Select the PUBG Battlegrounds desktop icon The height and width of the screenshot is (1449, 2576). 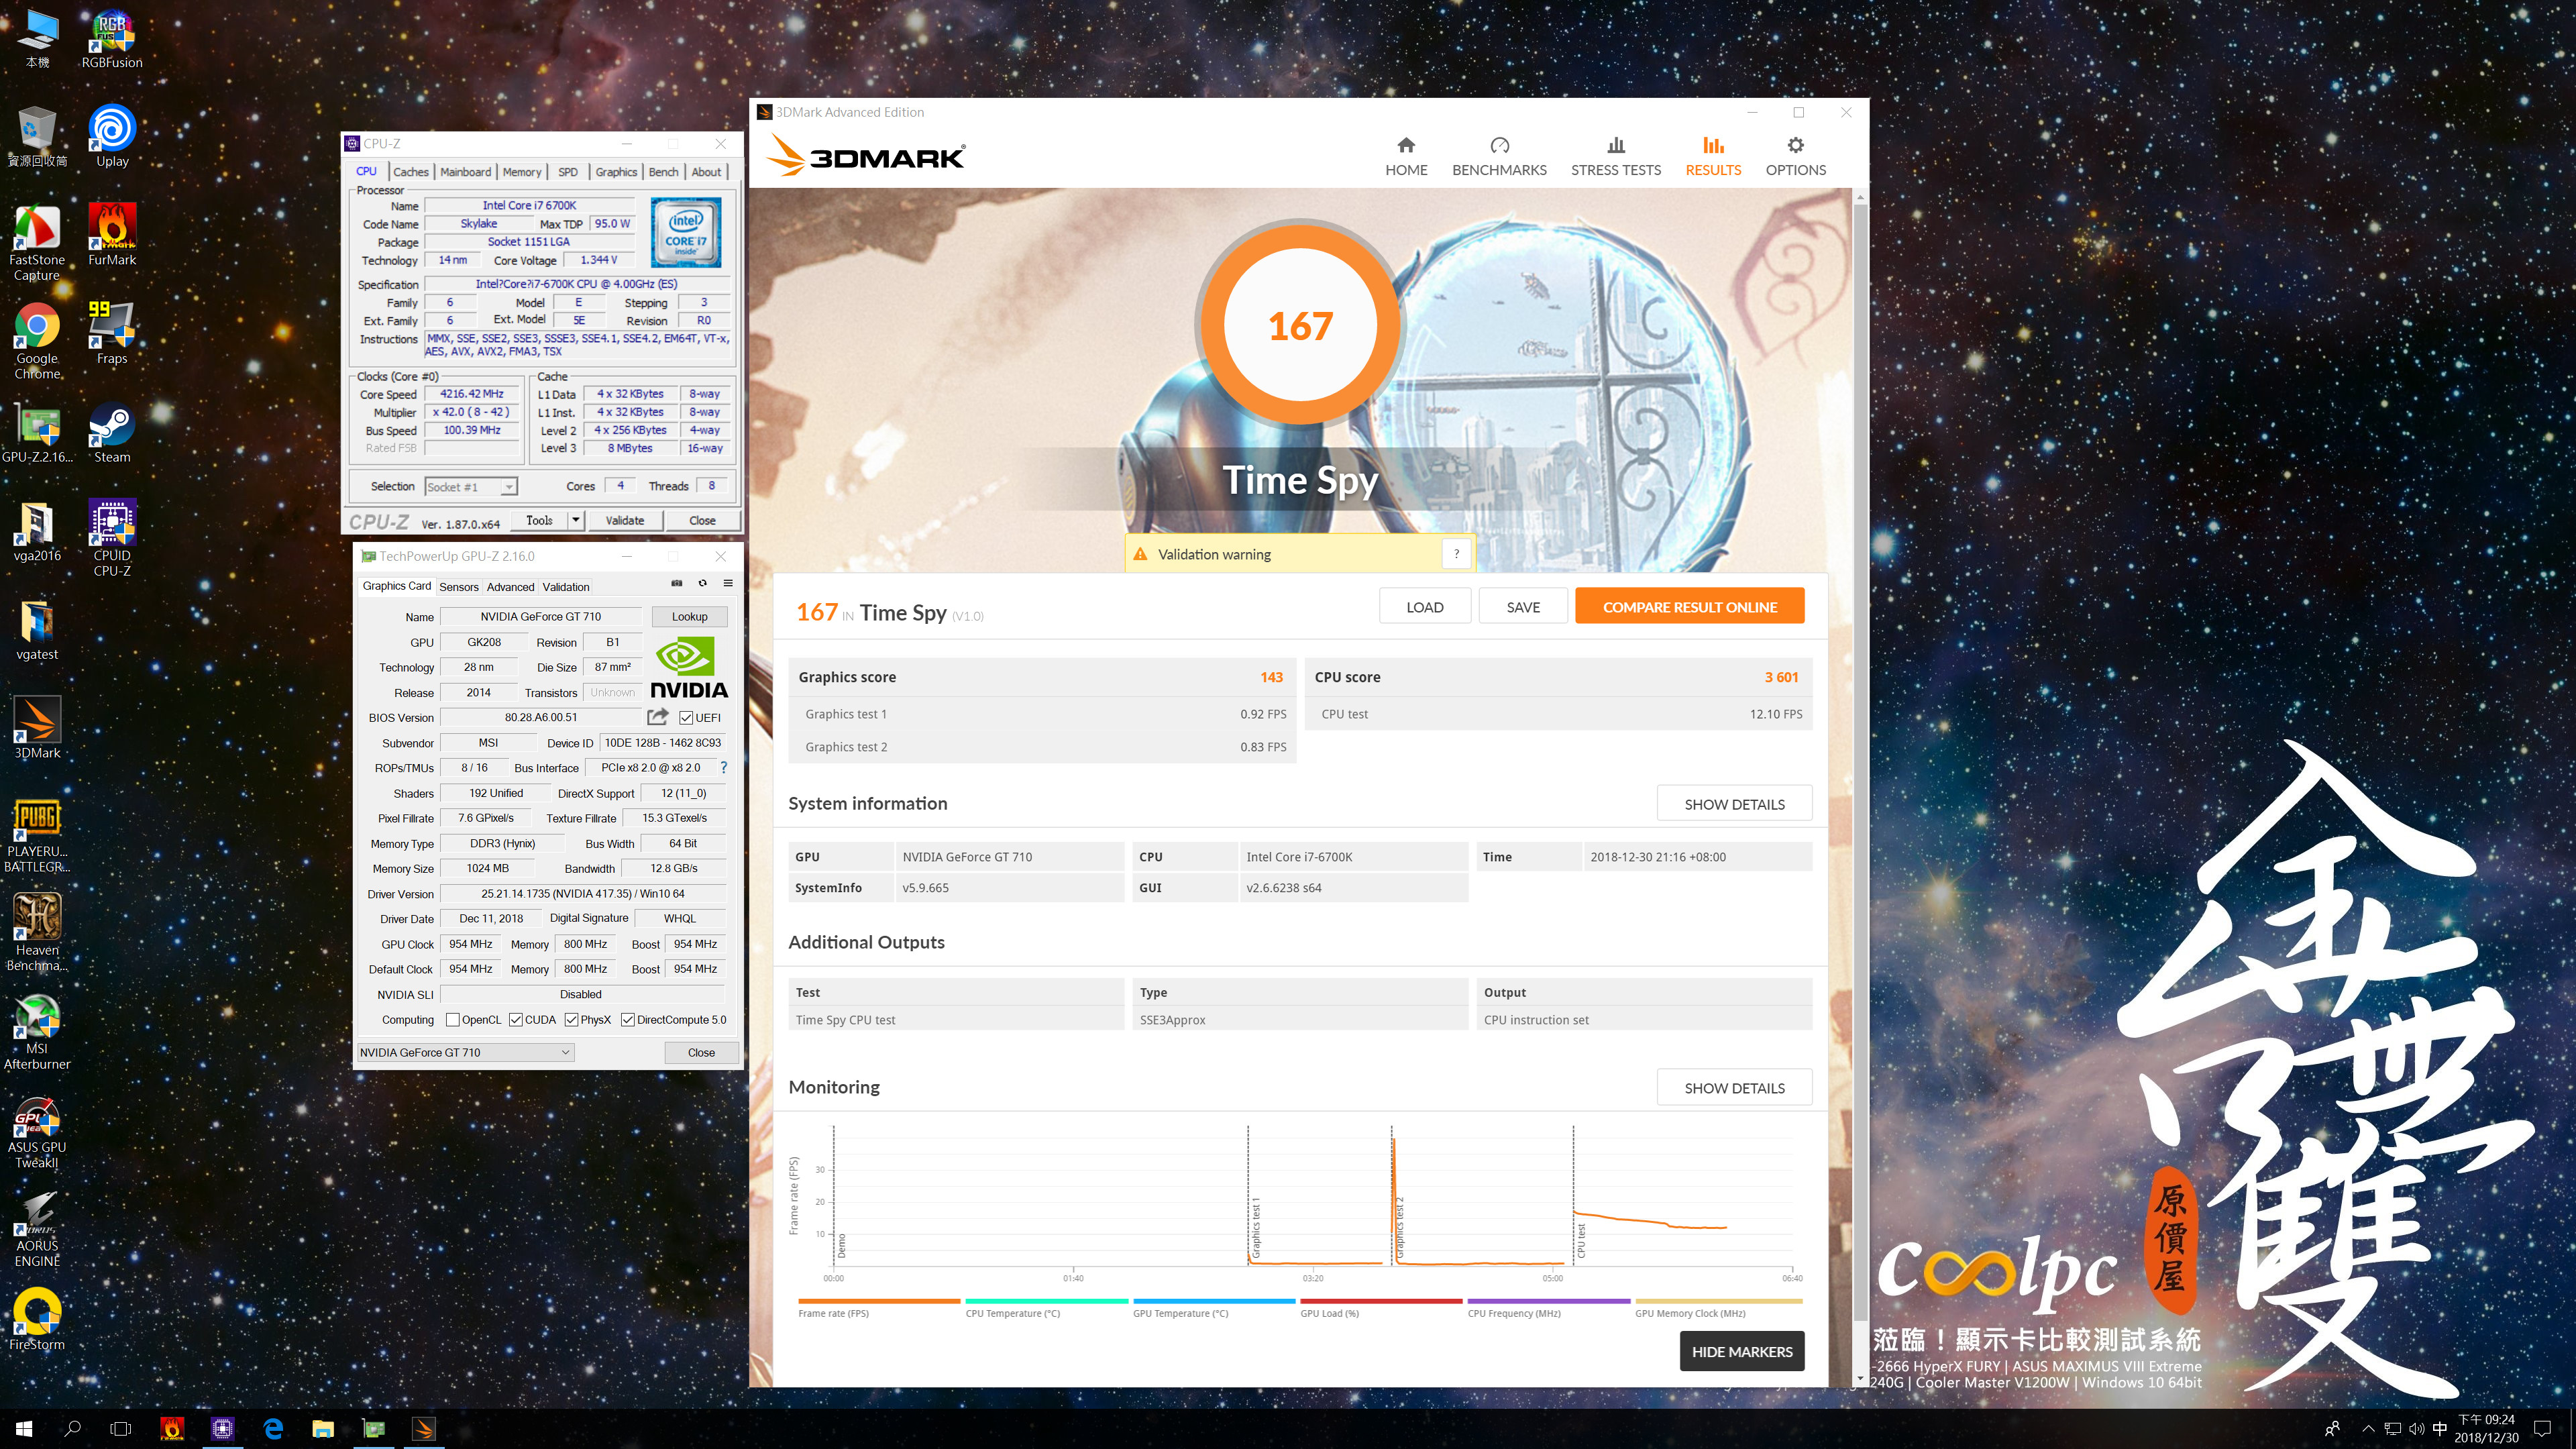[37, 835]
